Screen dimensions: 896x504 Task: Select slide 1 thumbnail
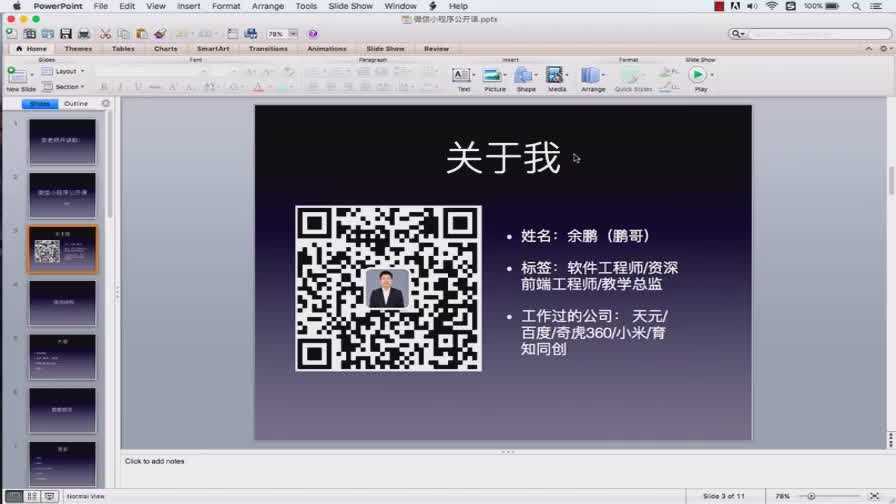click(x=63, y=141)
